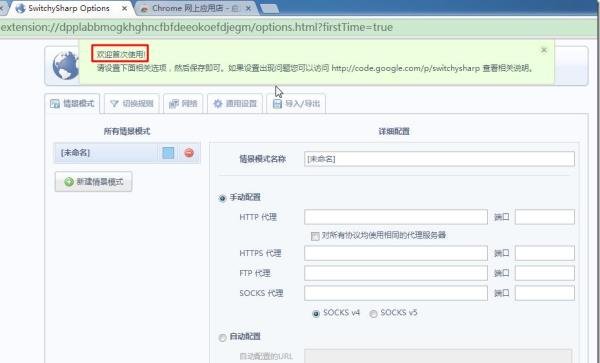The image size is (600, 363).
Task: Select the SwitchySharp Options browser tab
Action: click(69, 8)
